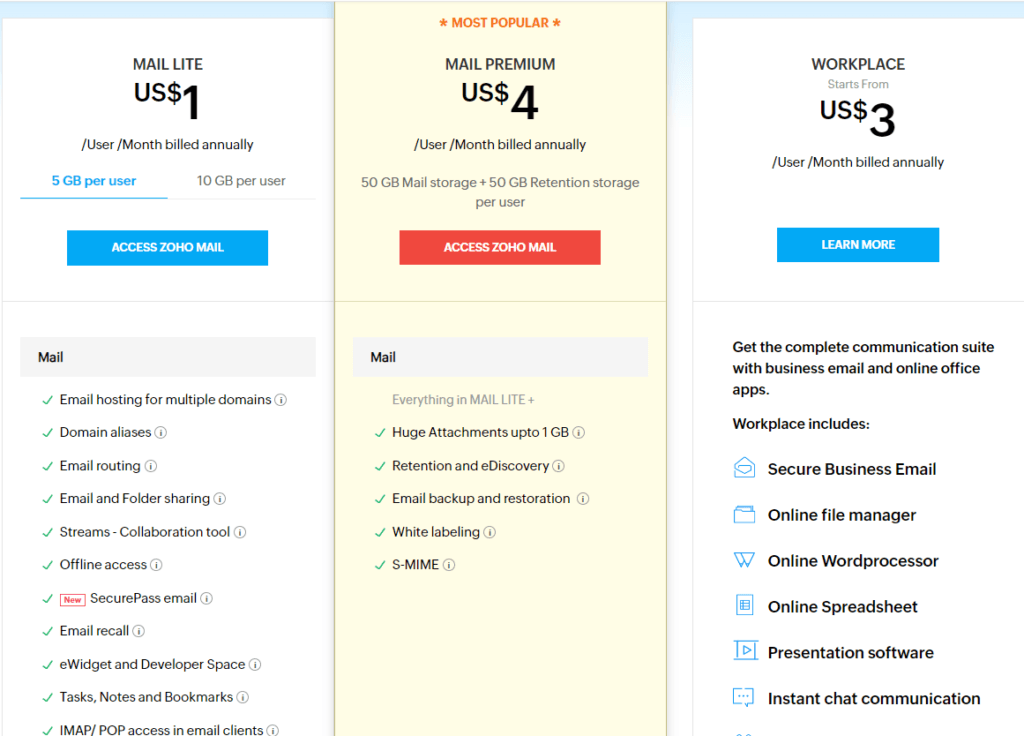The image size is (1024, 736).
Task: Click the Secure Business Email envelope icon
Action: tap(744, 468)
